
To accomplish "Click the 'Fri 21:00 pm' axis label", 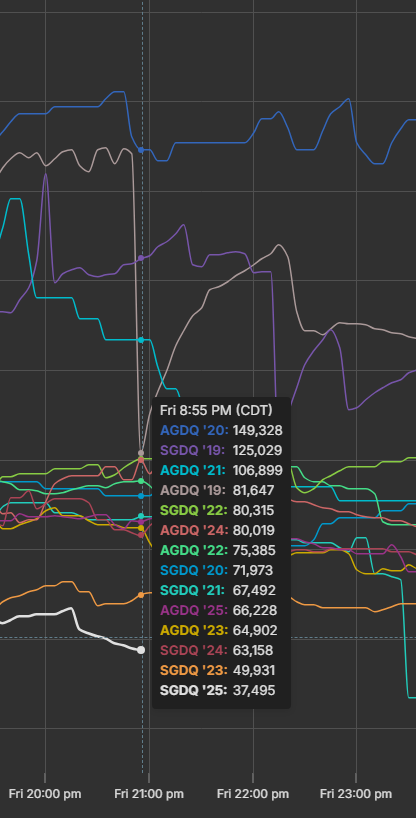I will click(149, 794).
